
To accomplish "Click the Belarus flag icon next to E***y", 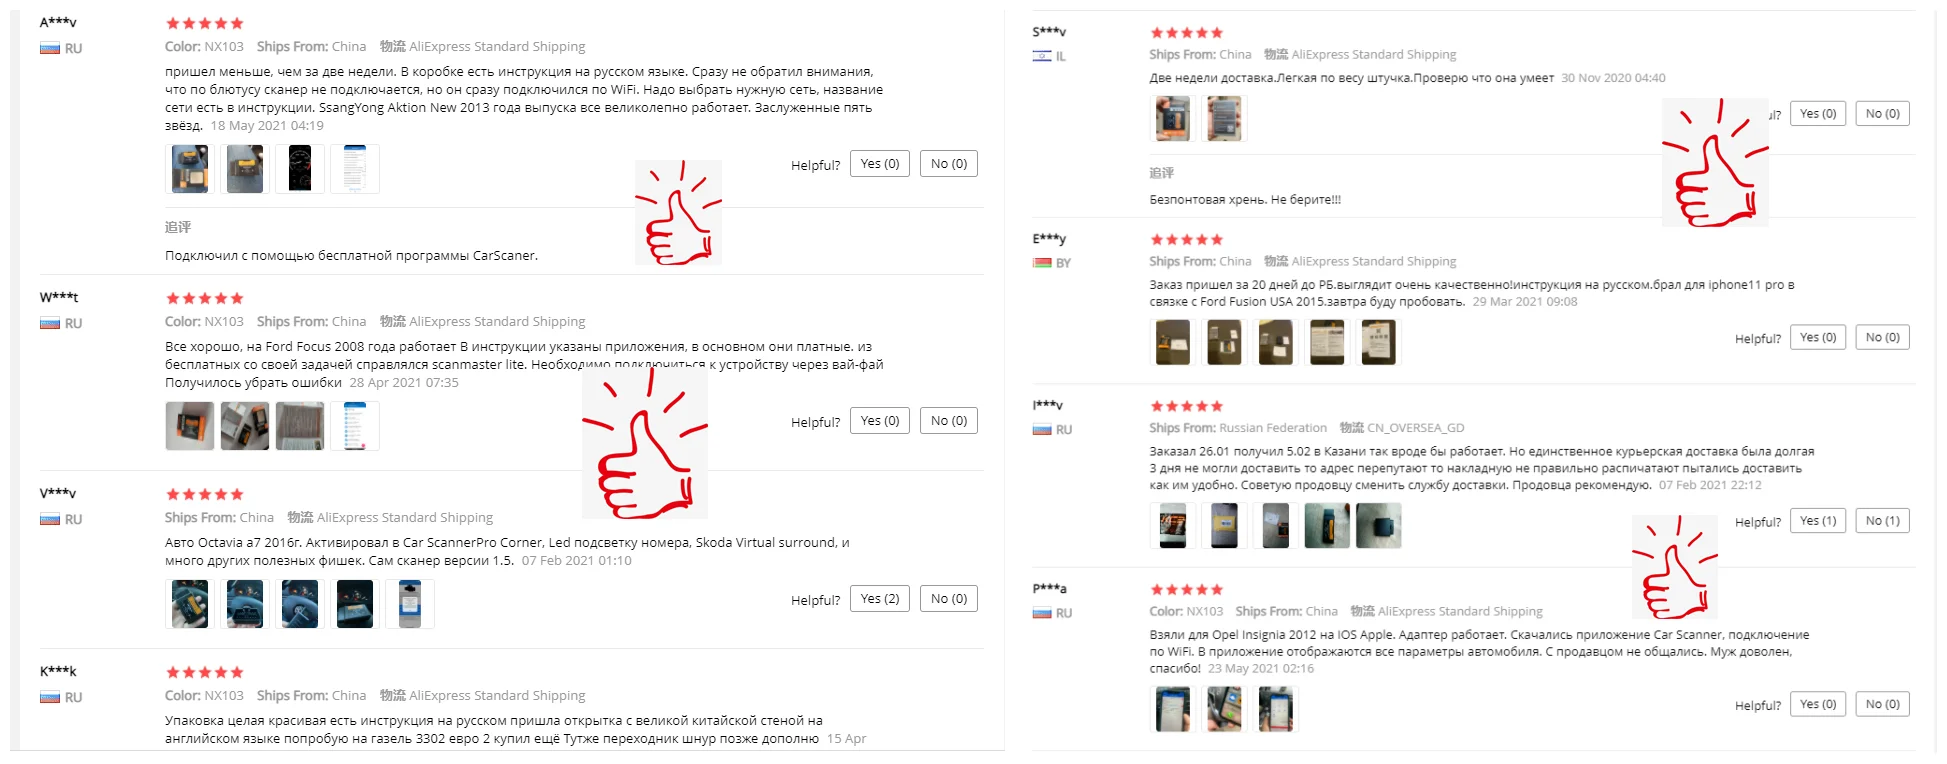I will 1042,263.
